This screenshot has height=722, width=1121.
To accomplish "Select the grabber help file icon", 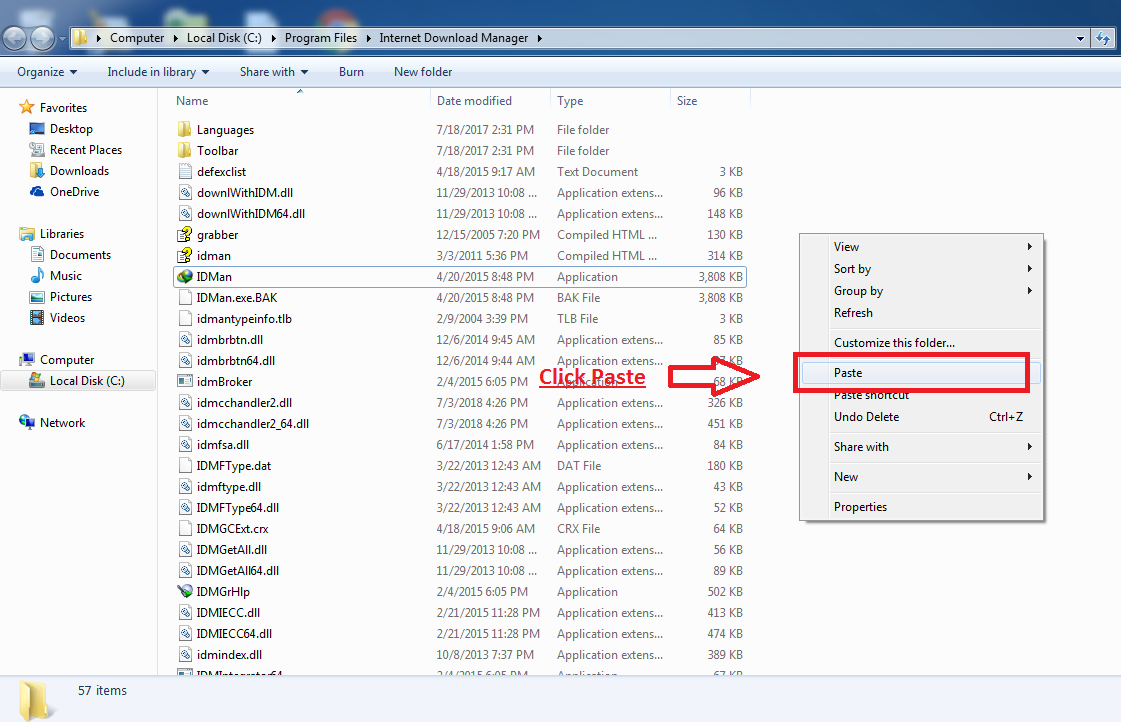I will [x=184, y=234].
